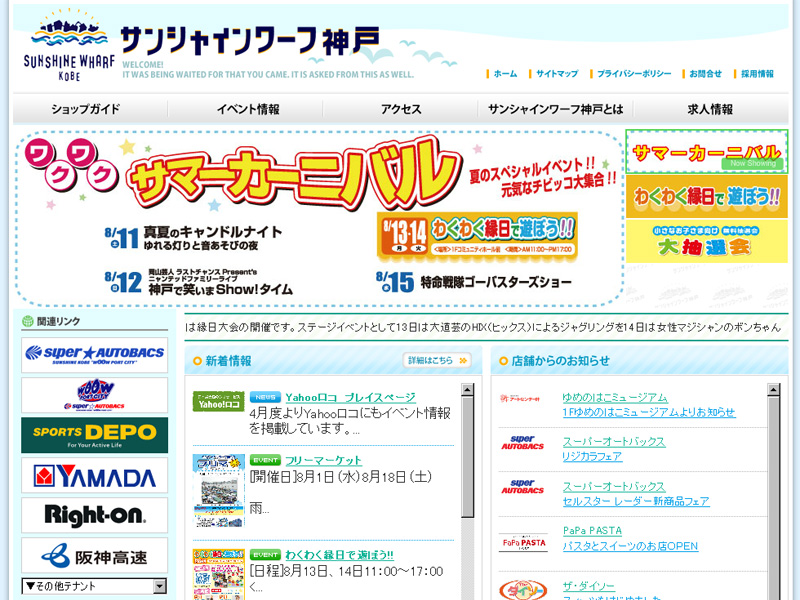Click the Yahoo!ロコ green thumbnail icon

[218, 402]
